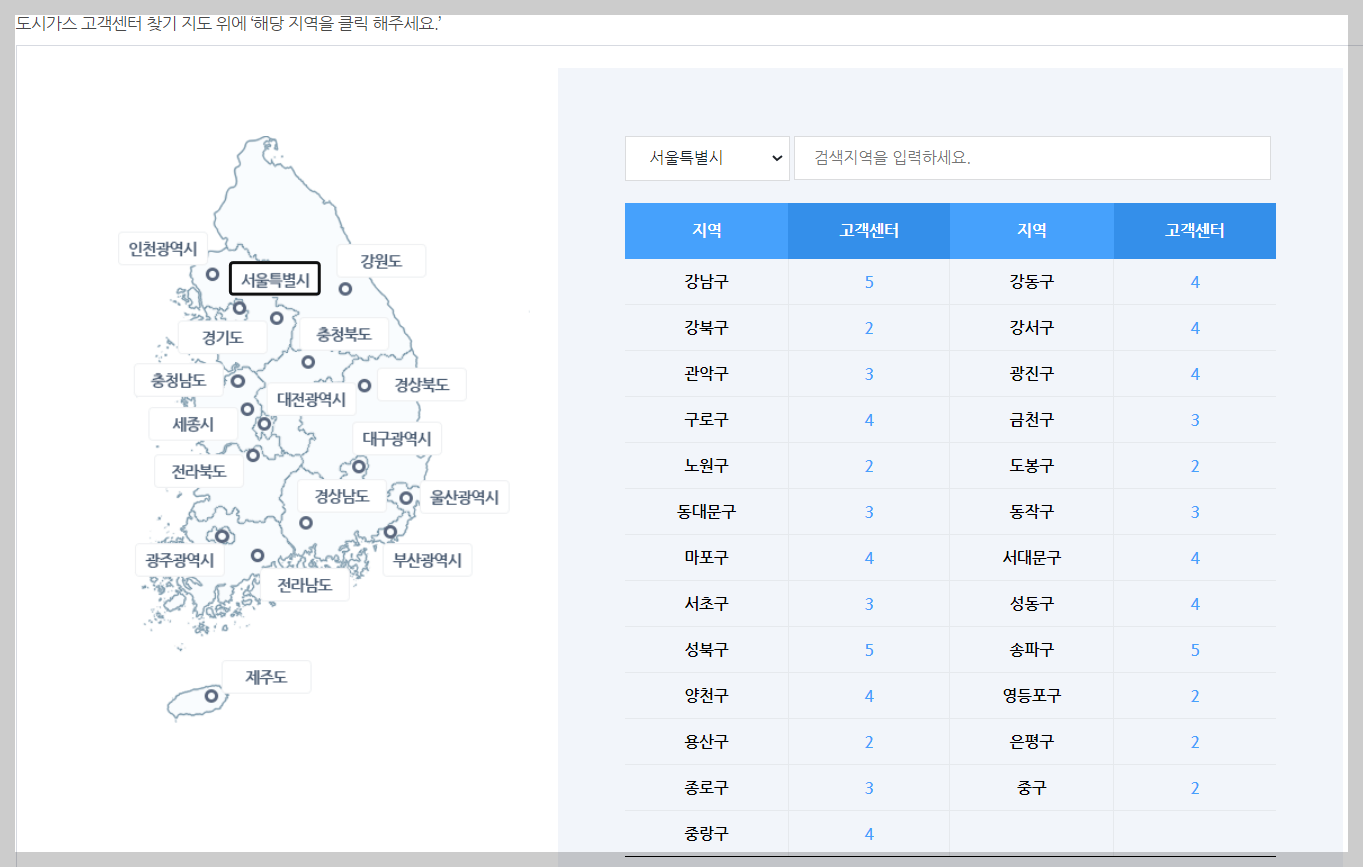1363x867 pixels.
Task: Open 강남구 customer center list
Action: [x=868, y=282]
